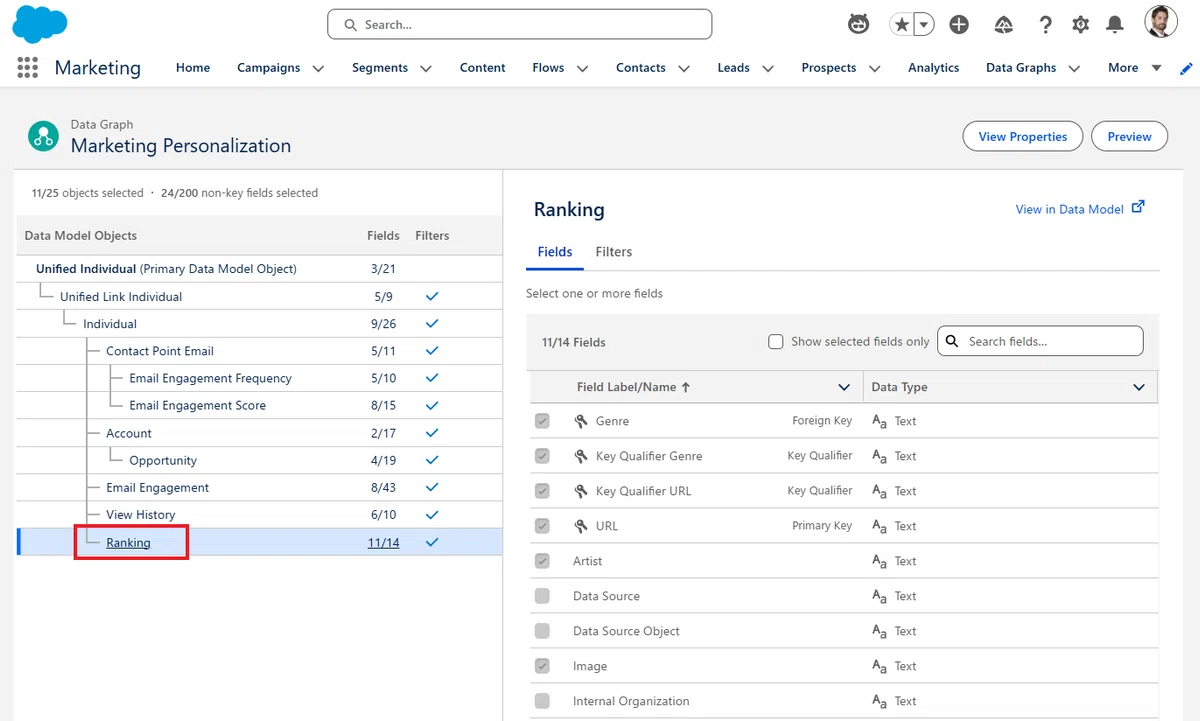Click the text type icon in Artist row
This screenshot has width=1200, height=721.
(880, 562)
